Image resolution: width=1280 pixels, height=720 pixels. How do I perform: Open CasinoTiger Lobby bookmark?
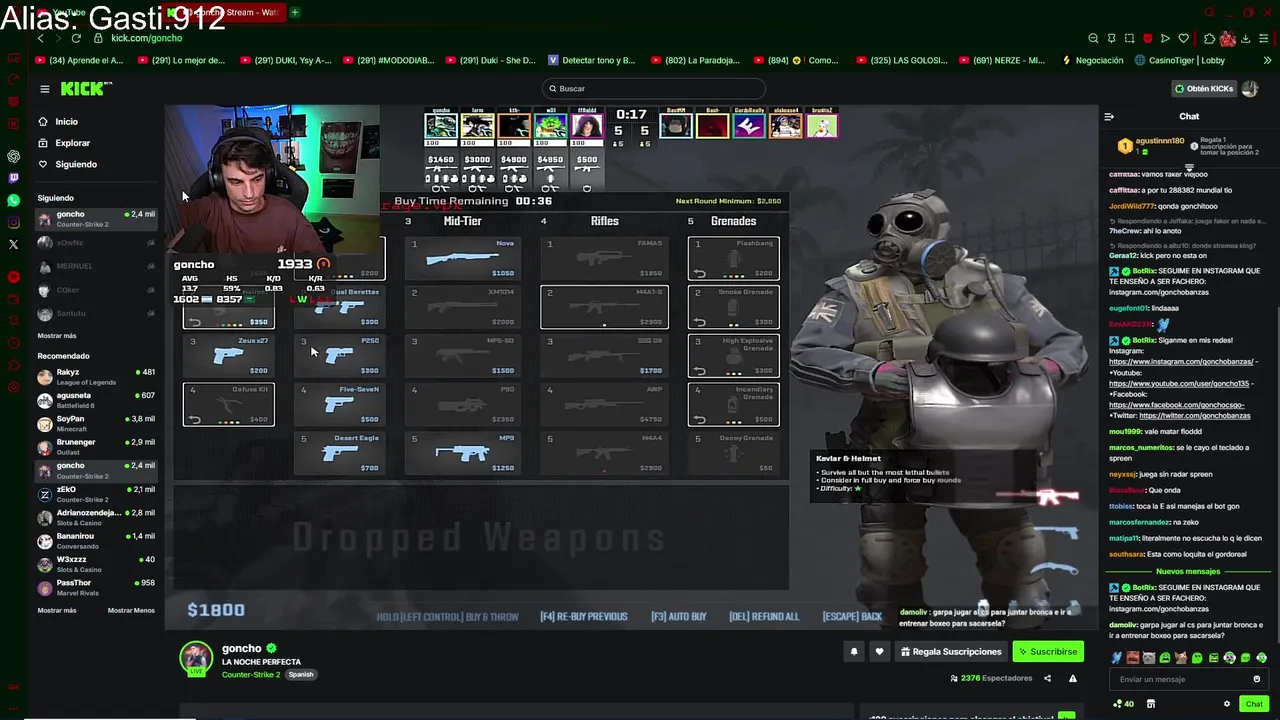click(1180, 60)
